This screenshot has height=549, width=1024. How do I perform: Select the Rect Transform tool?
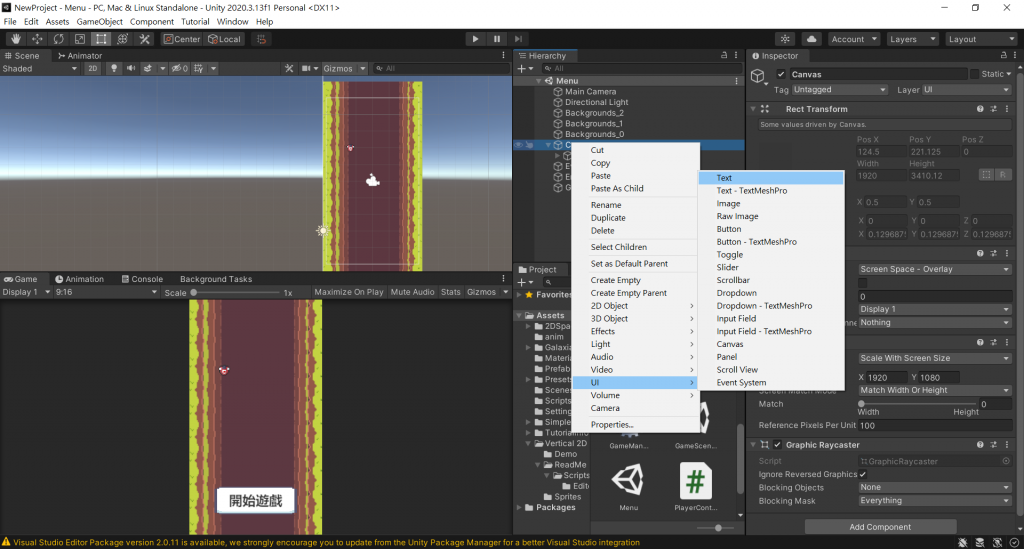[x=101, y=39]
